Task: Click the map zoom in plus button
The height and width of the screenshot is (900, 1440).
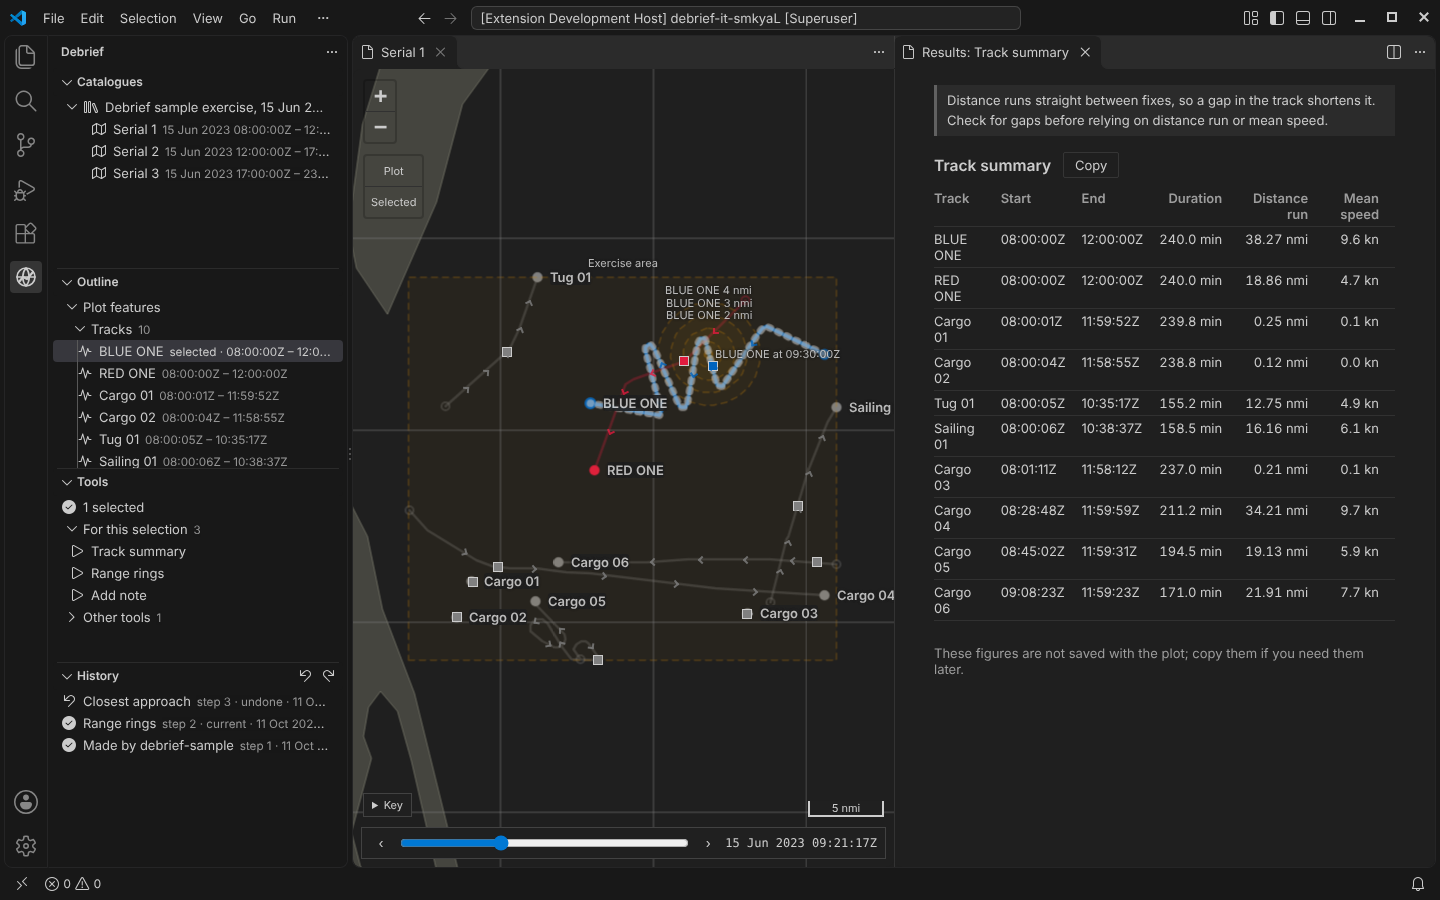Action: (x=380, y=96)
